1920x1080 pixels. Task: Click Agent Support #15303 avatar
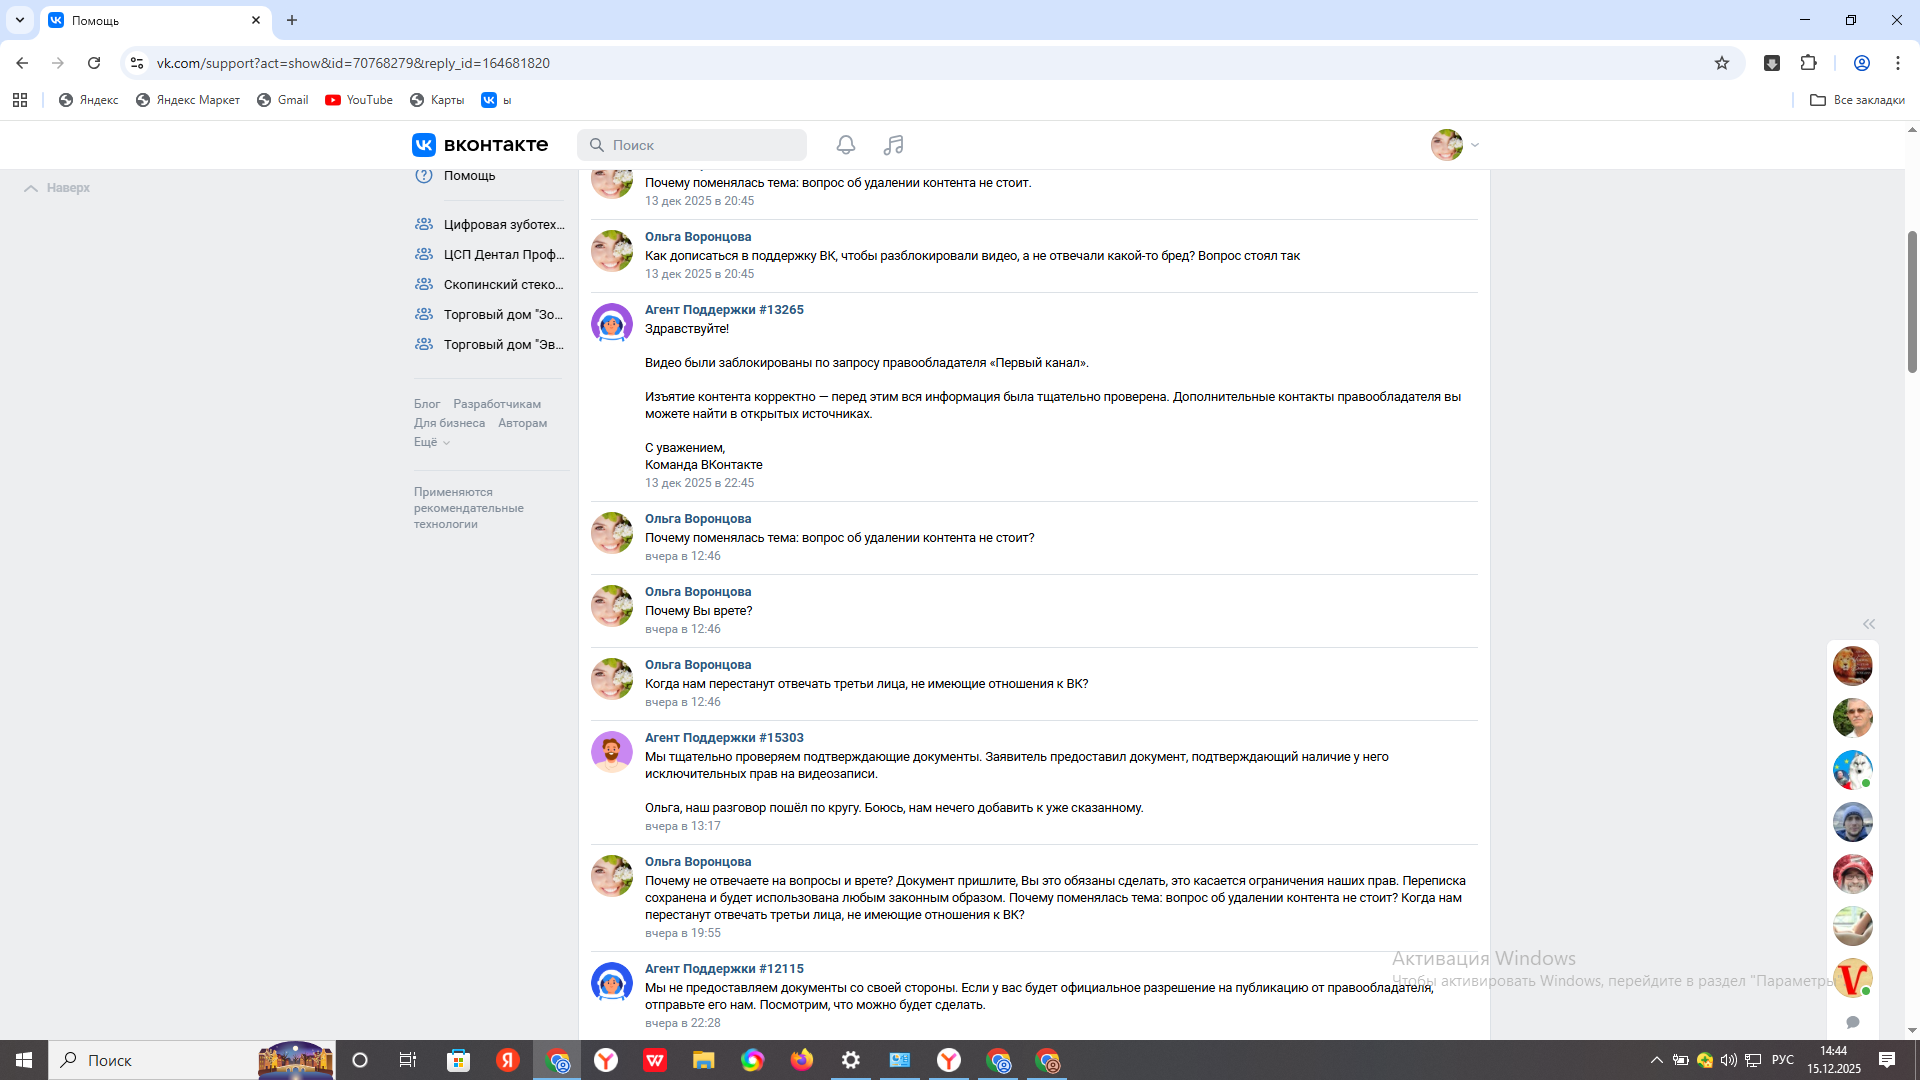[611, 752]
